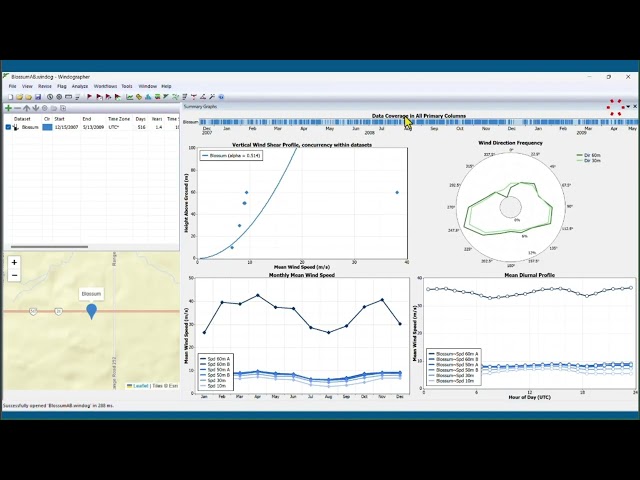Click the first red flag toolbar icon

(x=89, y=97)
